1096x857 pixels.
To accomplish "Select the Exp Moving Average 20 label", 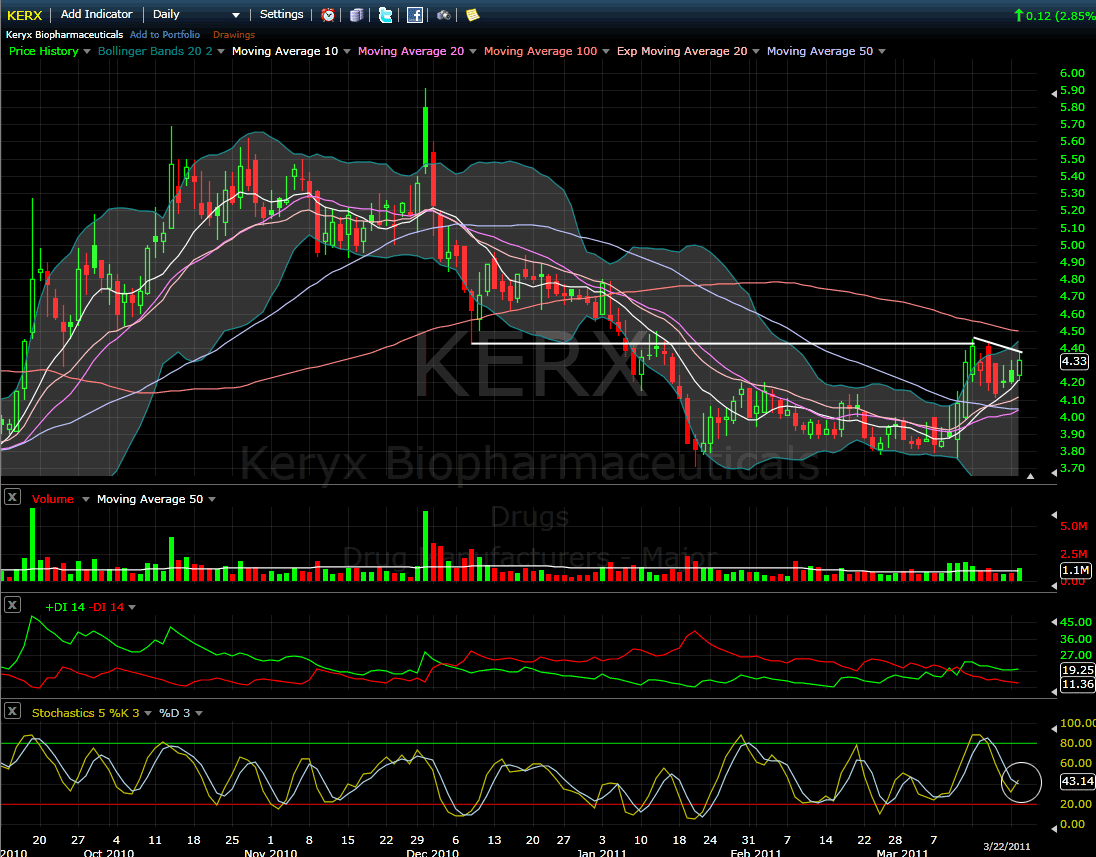I will (x=682, y=51).
